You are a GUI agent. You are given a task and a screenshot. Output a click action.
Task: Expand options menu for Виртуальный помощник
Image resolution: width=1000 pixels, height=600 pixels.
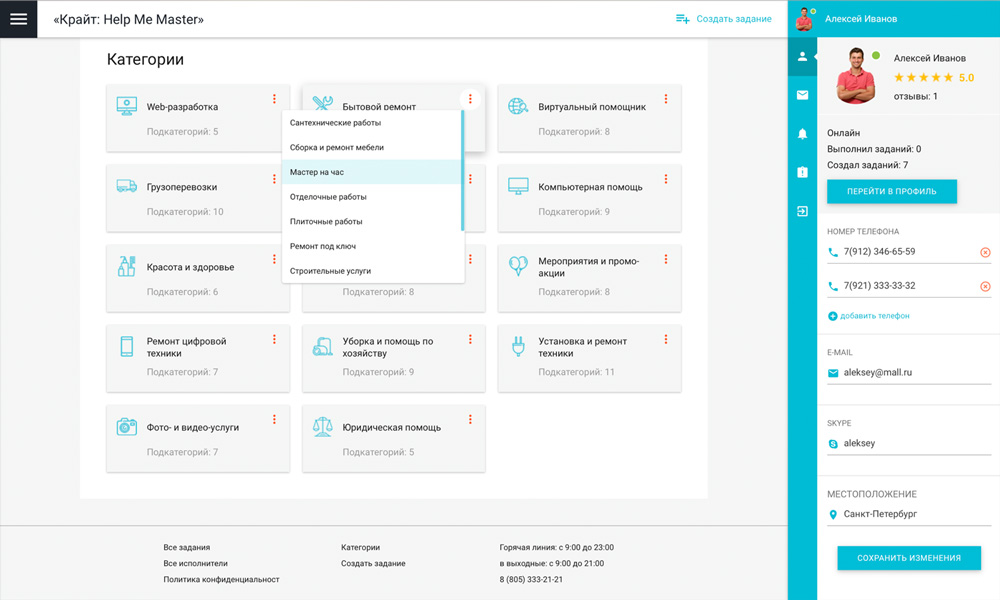click(x=666, y=99)
